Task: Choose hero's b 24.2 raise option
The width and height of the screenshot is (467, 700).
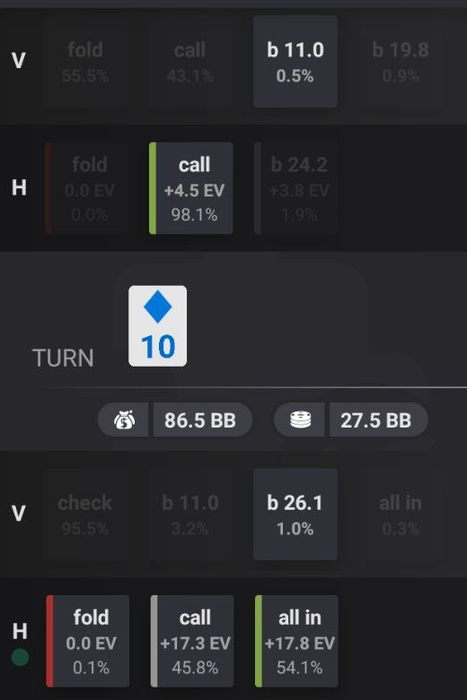Action: [x=296, y=188]
